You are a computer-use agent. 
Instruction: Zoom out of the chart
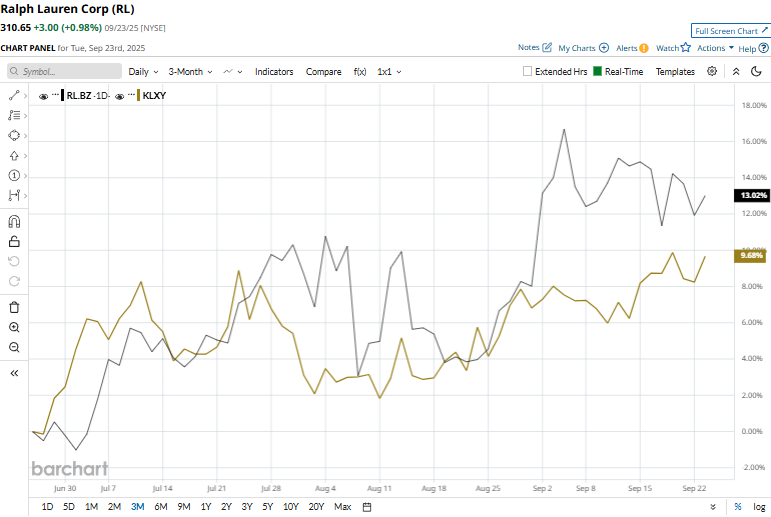click(x=14, y=347)
